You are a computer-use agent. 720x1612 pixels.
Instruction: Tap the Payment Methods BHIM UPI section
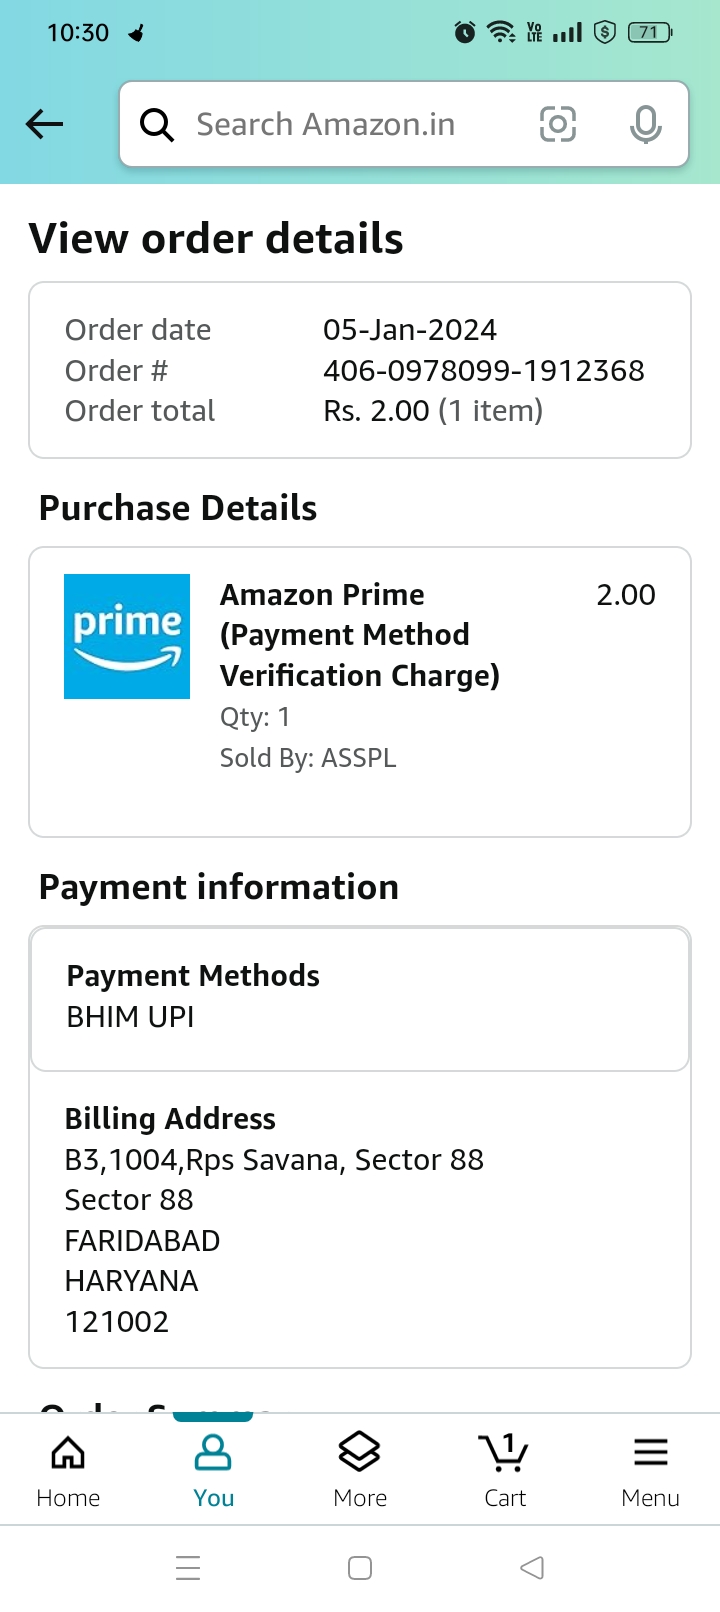pyautogui.click(x=360, y=998)
